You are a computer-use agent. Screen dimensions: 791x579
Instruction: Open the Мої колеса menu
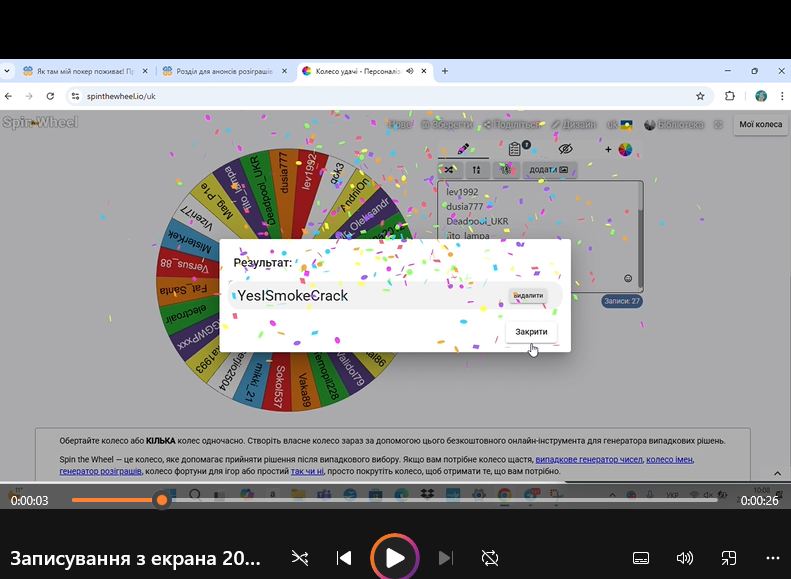759,125
